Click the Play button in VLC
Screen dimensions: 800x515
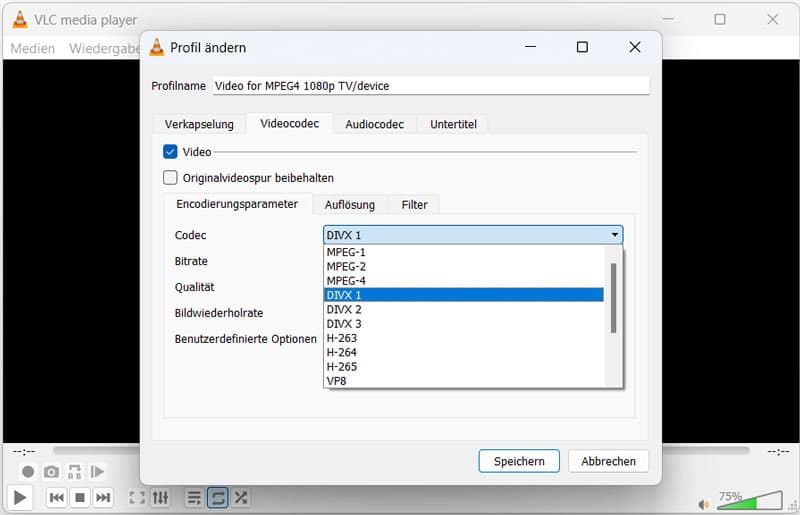coord(20,497)
